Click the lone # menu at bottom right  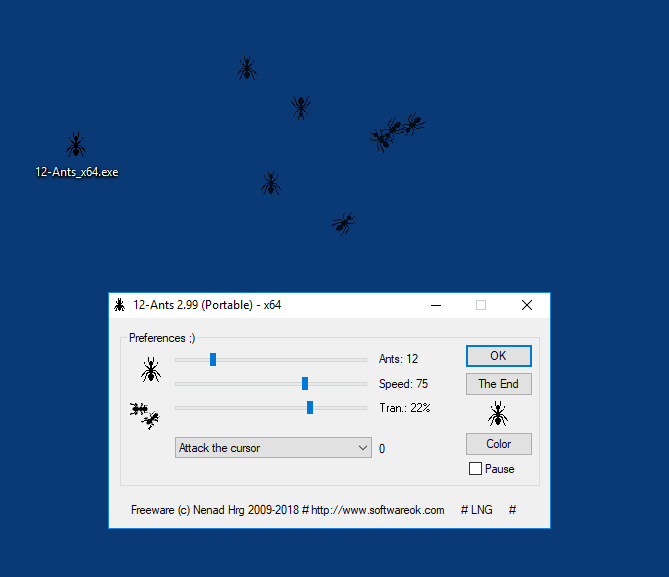[x=512, y=510]
